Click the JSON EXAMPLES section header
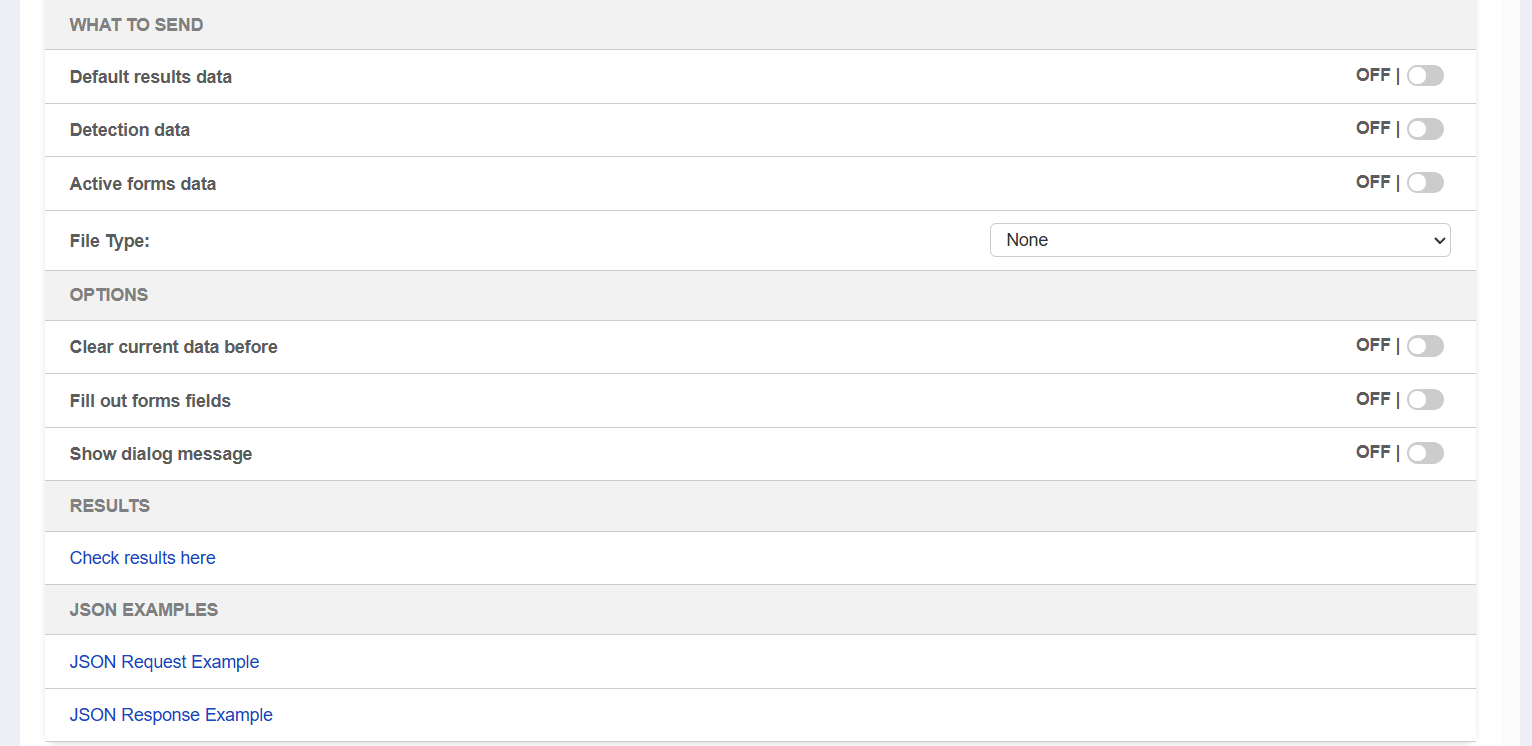 click(x=143, y=610)
